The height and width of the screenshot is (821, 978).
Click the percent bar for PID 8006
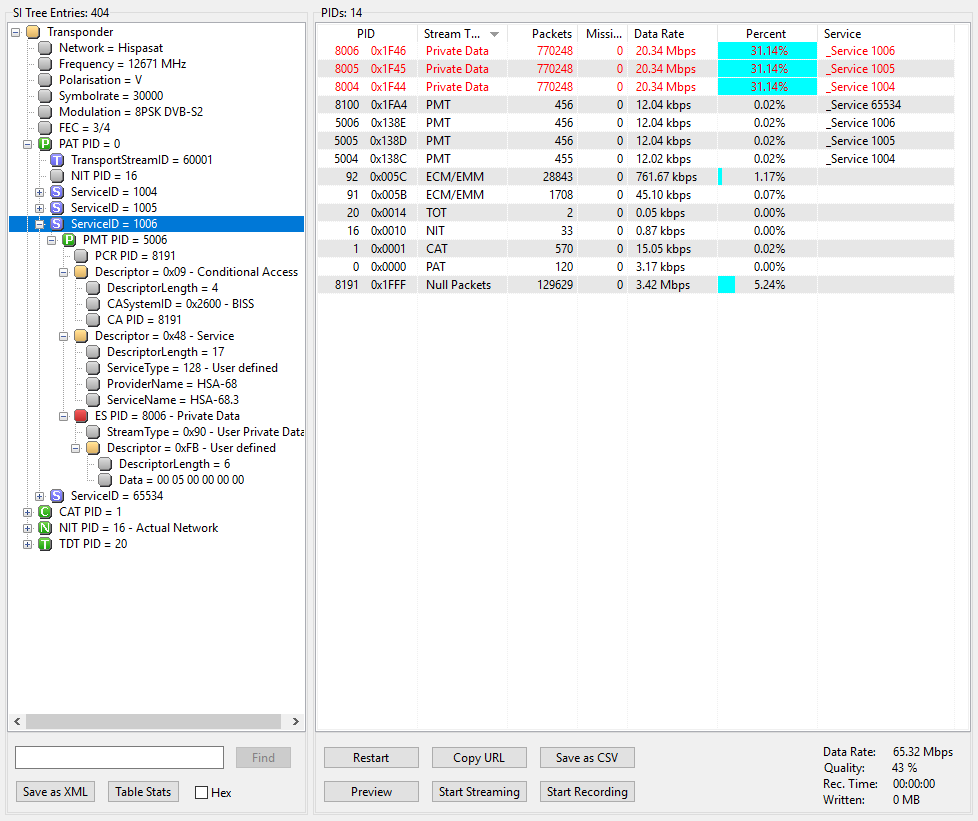[x=767, y=51]
